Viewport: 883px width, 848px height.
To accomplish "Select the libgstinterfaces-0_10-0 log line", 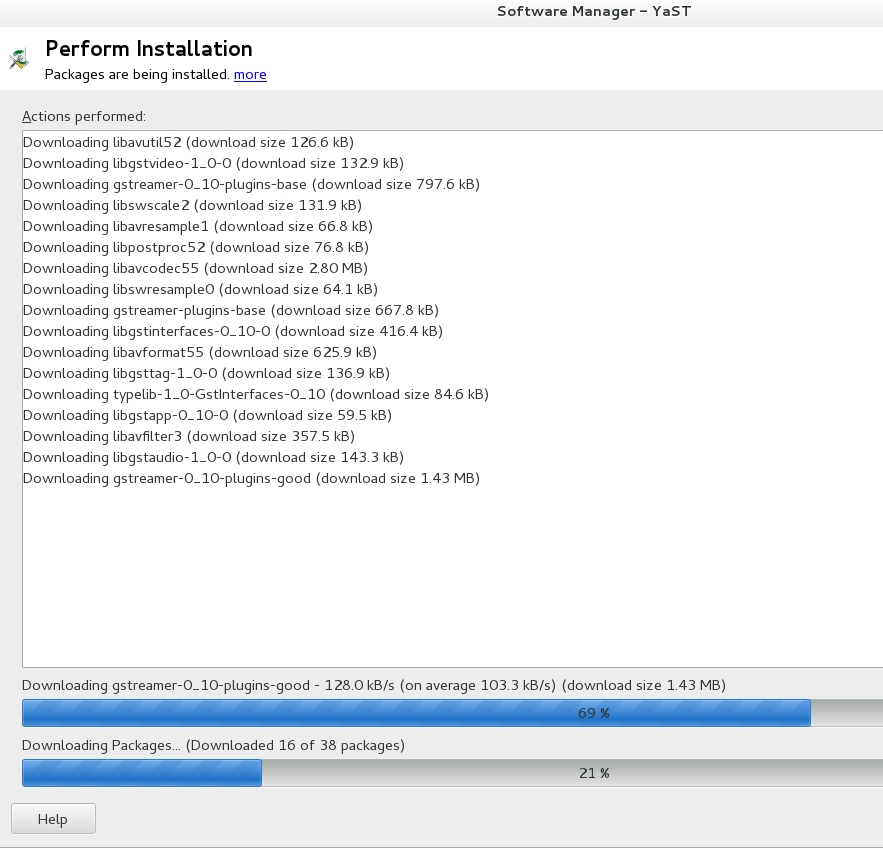I will (x=233, y=331).
